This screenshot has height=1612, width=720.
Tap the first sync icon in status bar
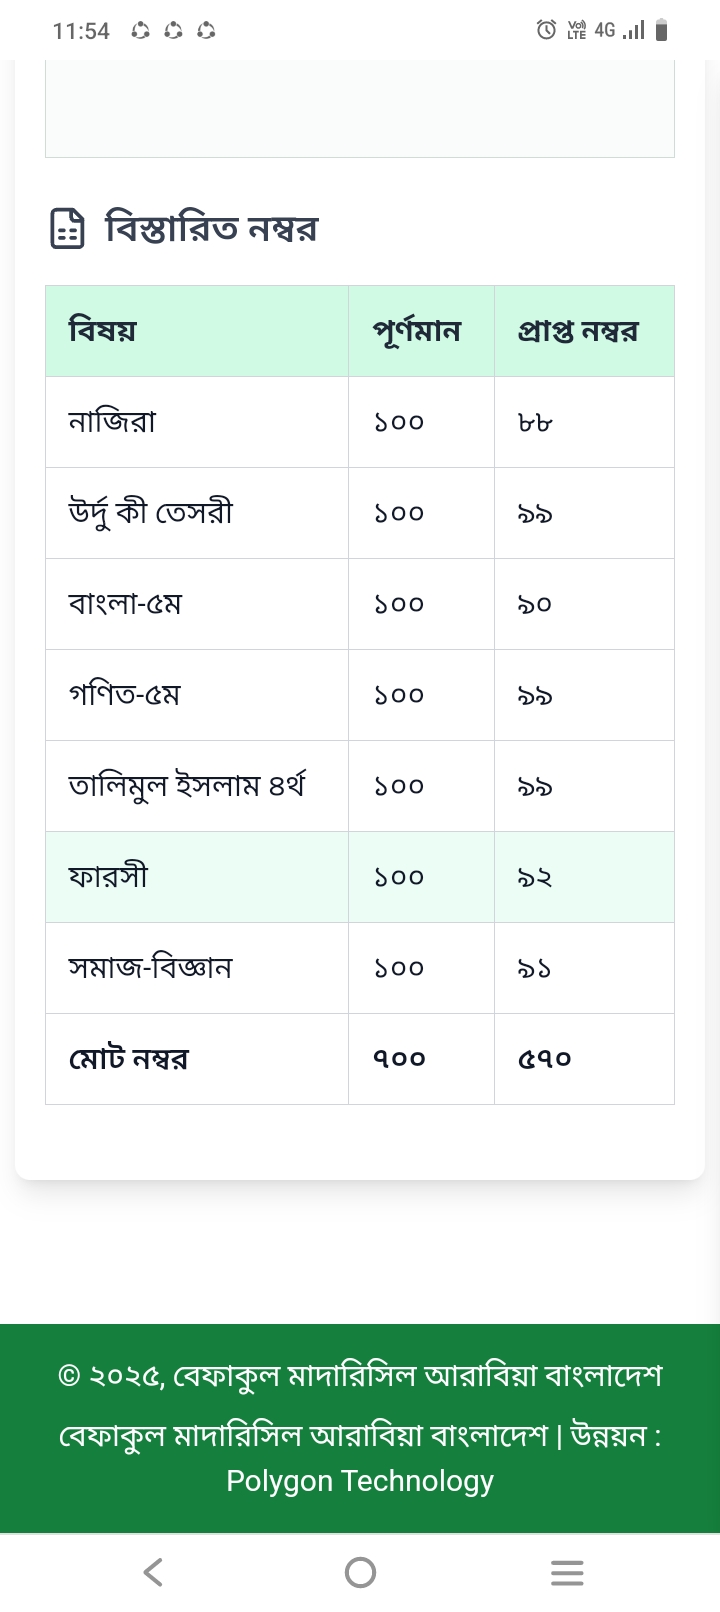tap(141, 31)
